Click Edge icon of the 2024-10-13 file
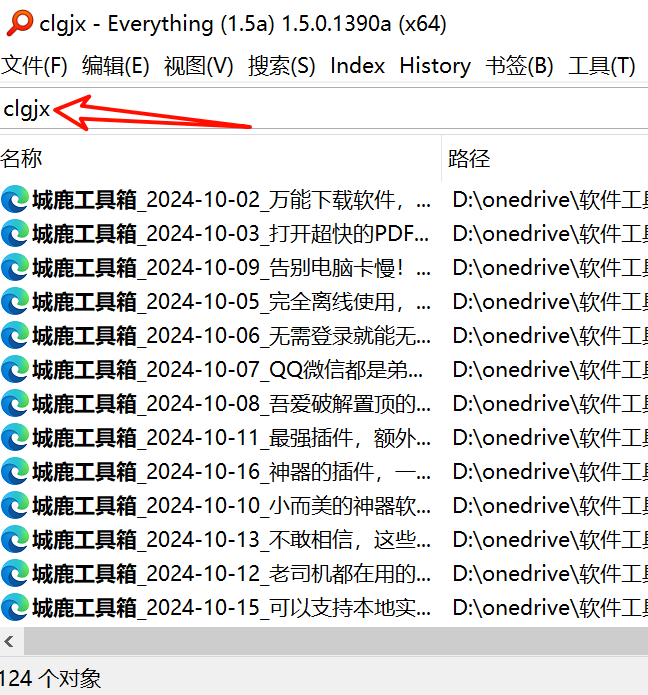Image resolution: width=648 pixels, height=695 pixels. [16, 540]
